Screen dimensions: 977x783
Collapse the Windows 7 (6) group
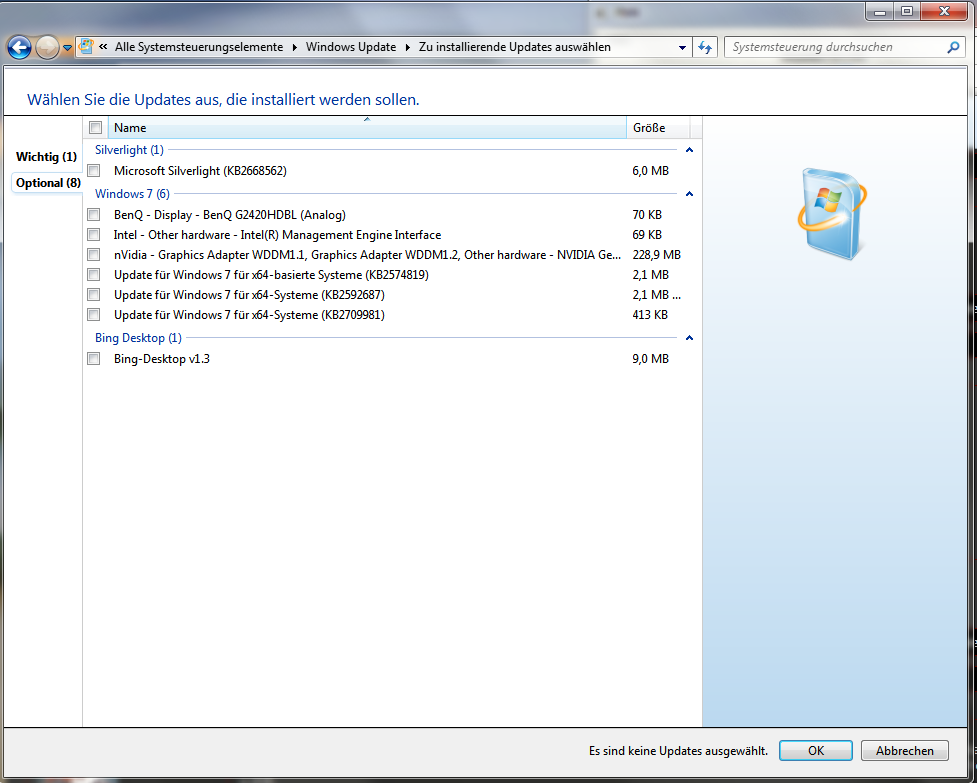(x=689, y=194)
